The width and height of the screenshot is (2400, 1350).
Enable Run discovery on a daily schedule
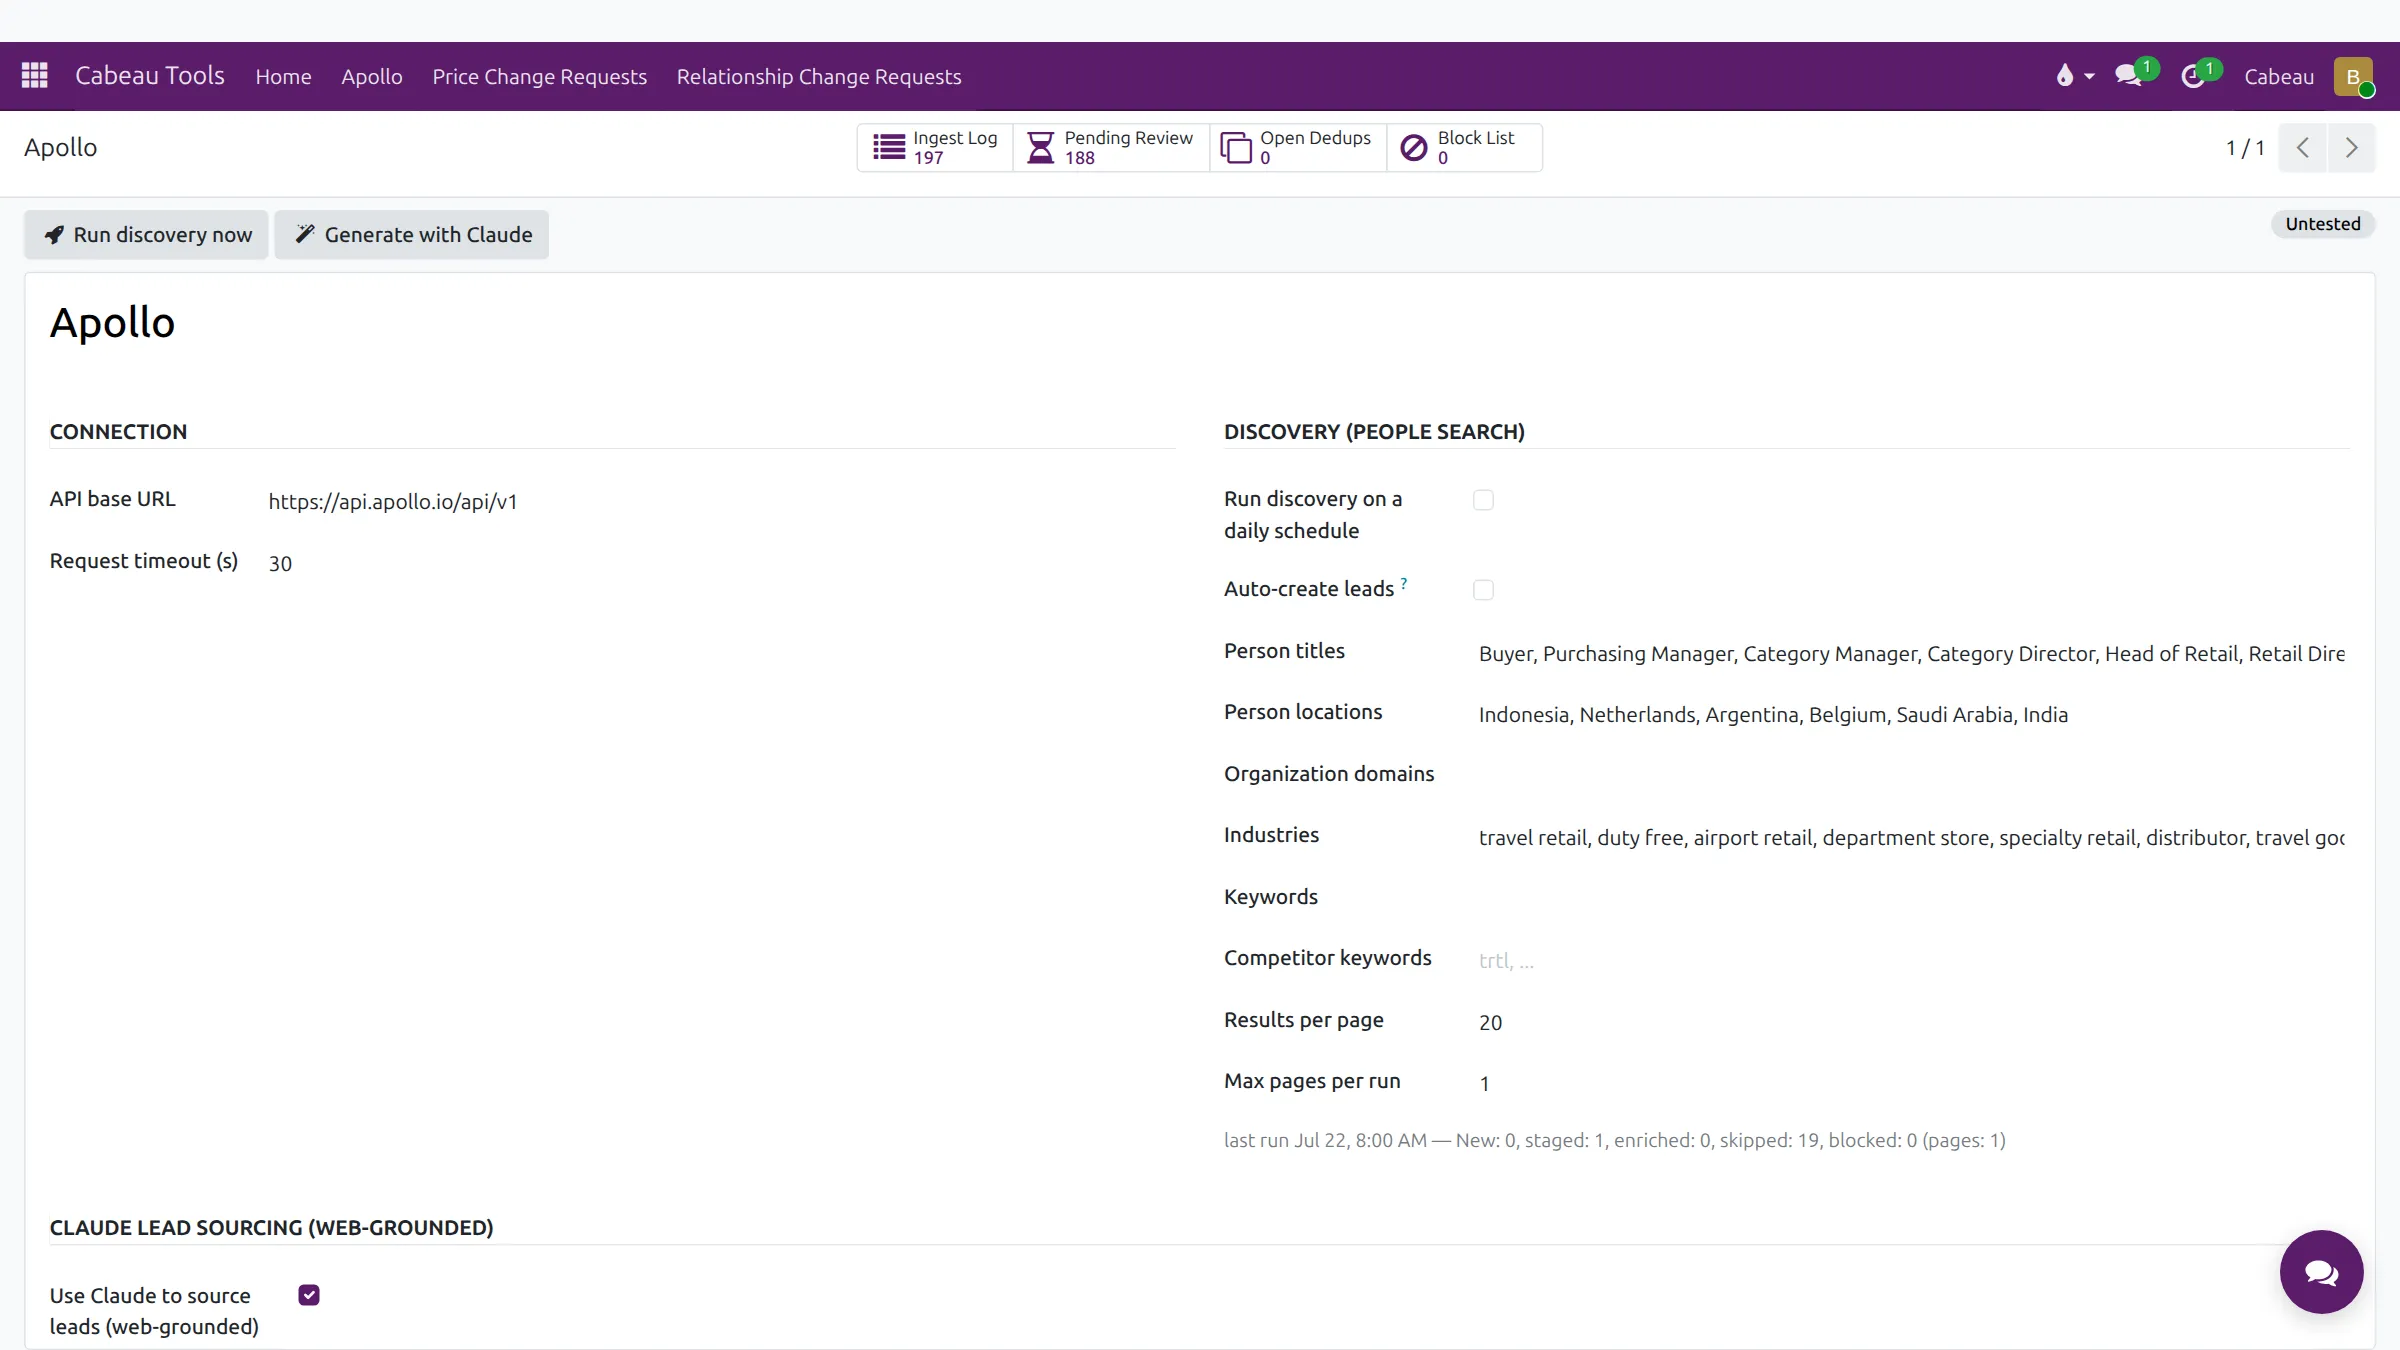coord(1483,500)
